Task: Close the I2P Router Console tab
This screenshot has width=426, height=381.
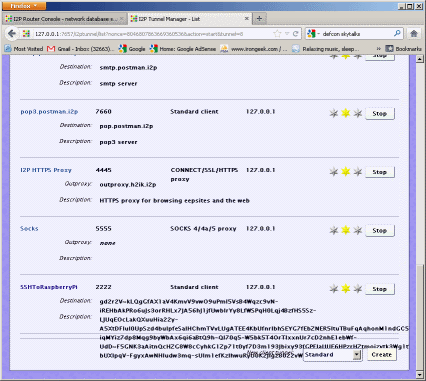Action: pos(122,19)
